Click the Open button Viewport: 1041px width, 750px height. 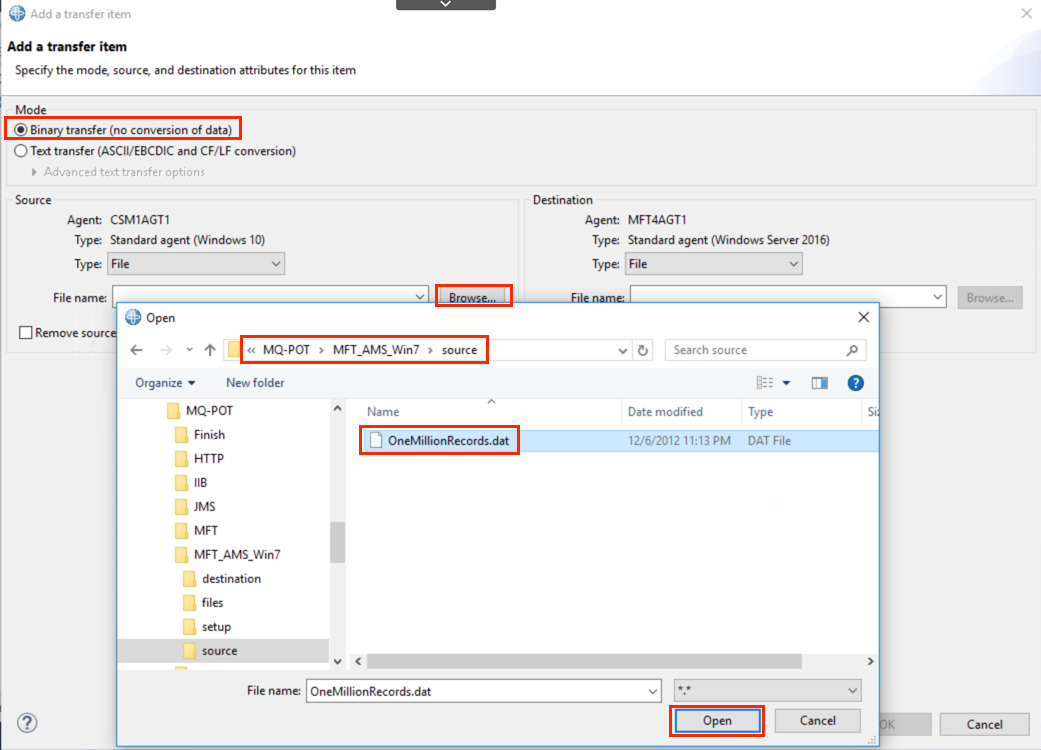[x=717, y=720]
